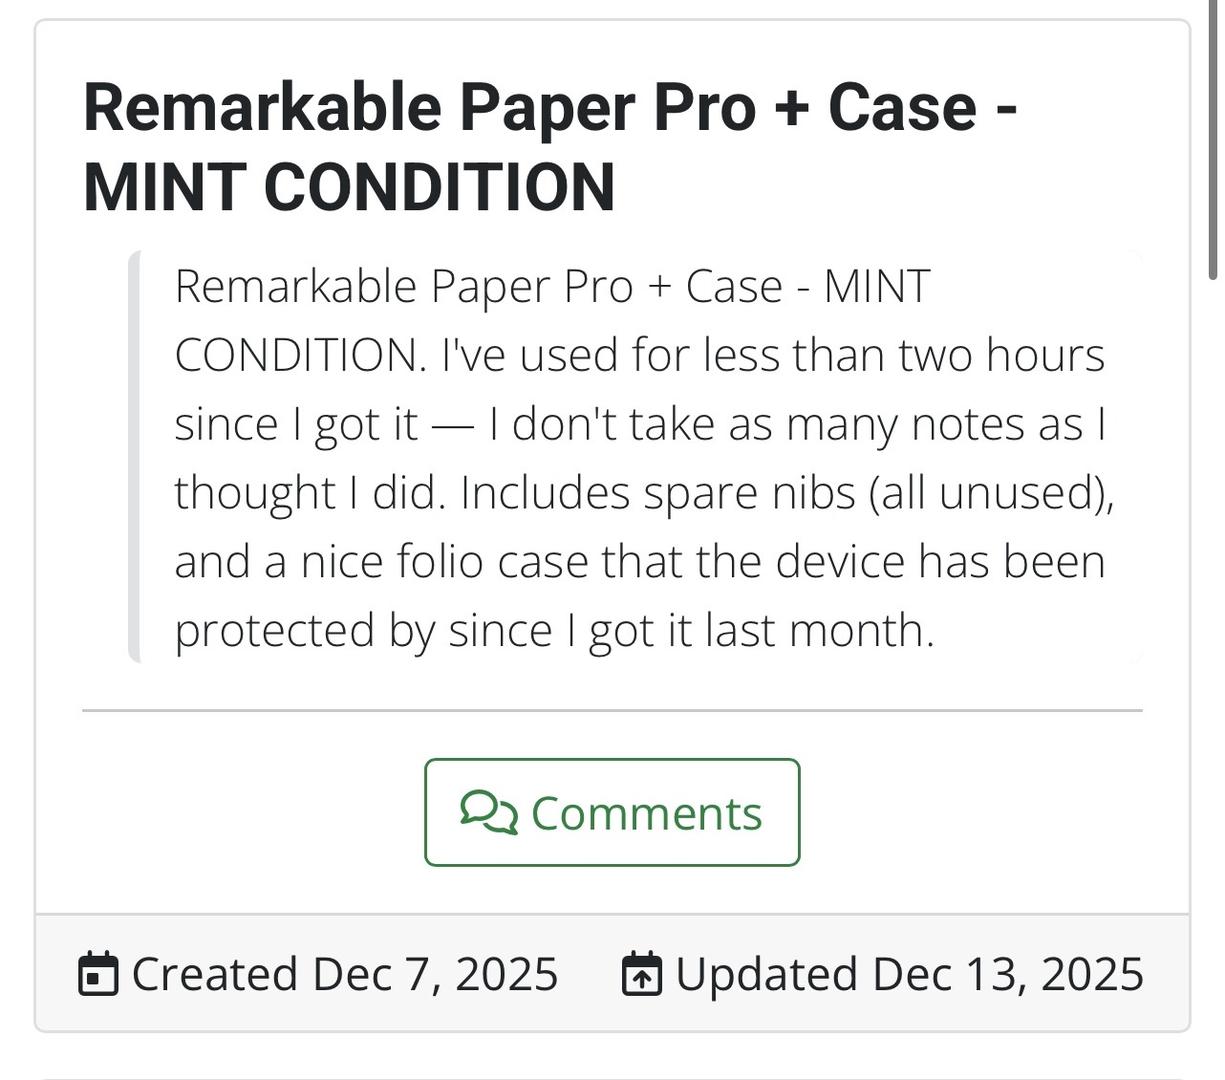Click the vertical scrollbar thumb at right edge
The image size is (1225, 1080).
pyautogui.click(x=1214, y=140)
